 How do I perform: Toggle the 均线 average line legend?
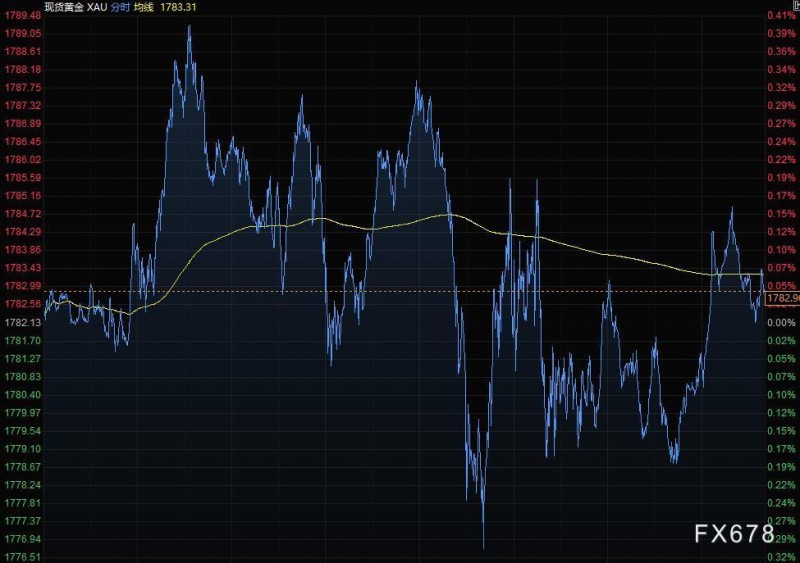[x=144, y=7]
